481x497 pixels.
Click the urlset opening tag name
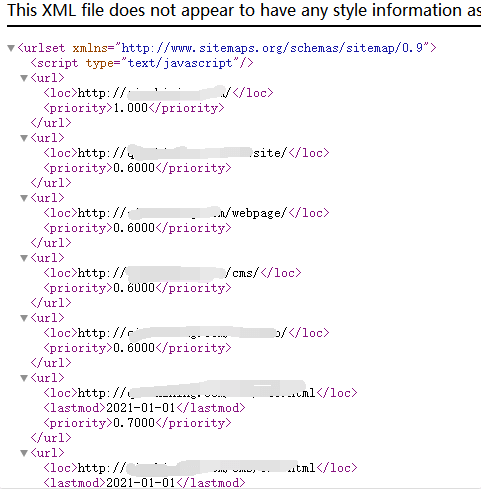coord(44,48)
